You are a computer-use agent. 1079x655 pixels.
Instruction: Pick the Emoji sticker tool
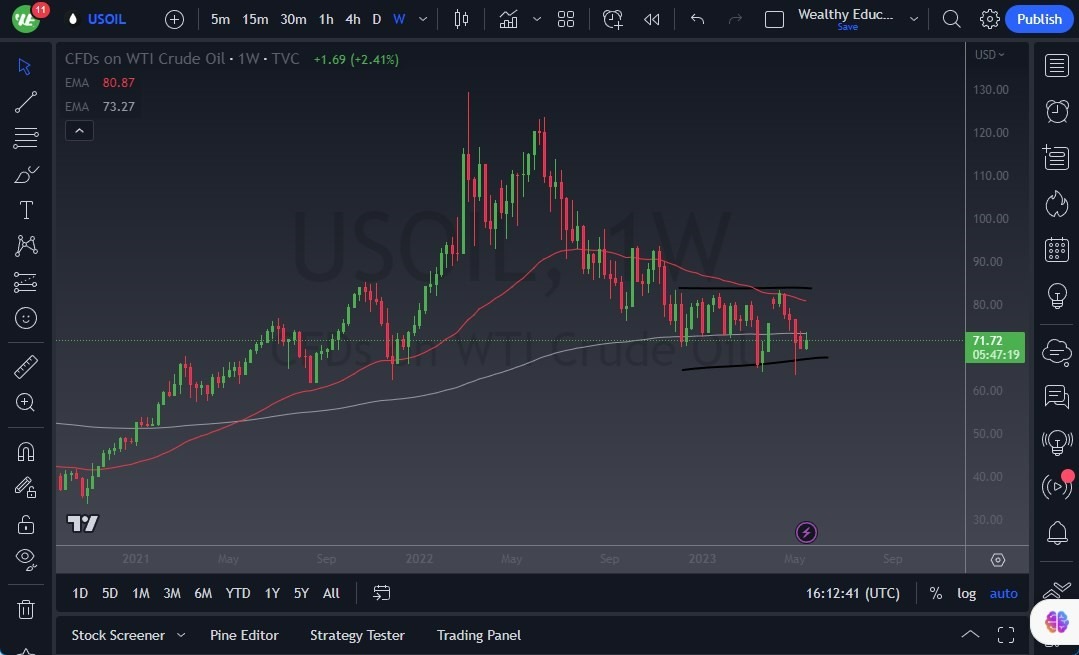(26, 318)
